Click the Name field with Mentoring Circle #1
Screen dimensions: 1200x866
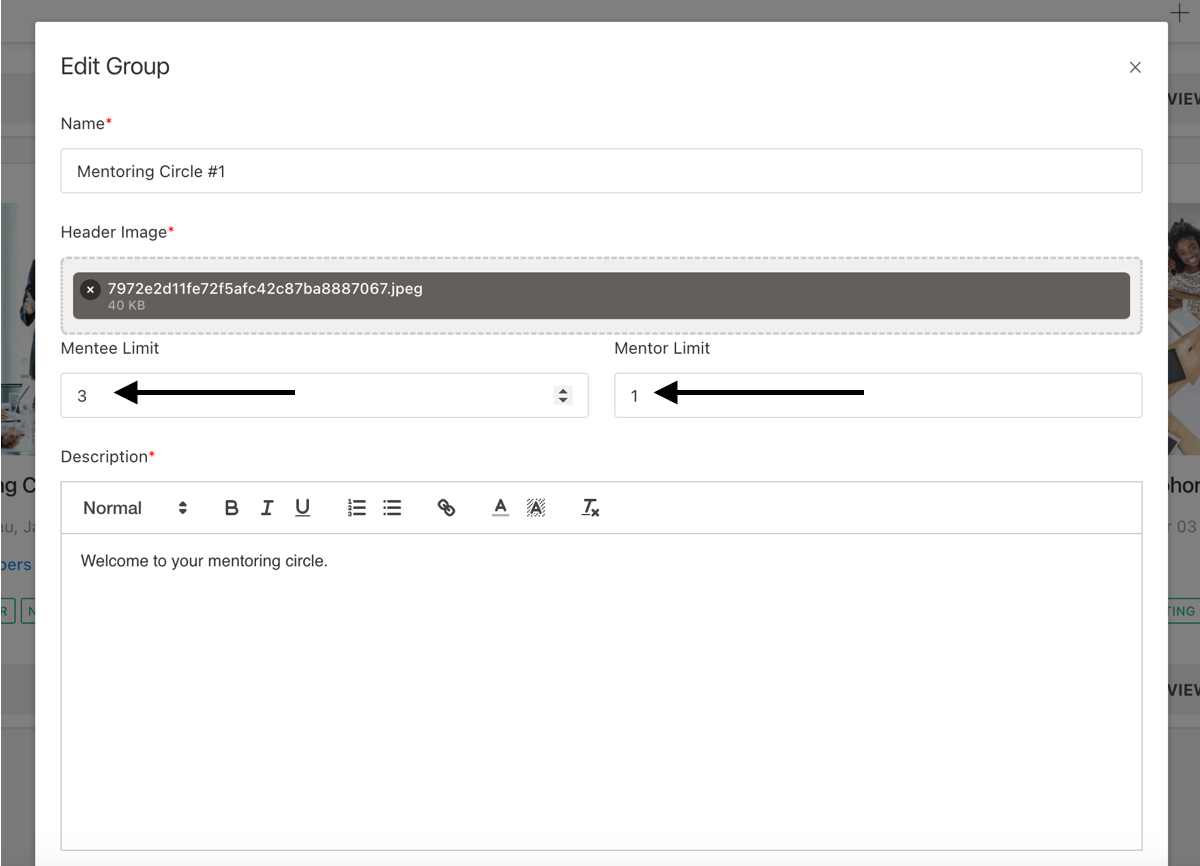600,171
